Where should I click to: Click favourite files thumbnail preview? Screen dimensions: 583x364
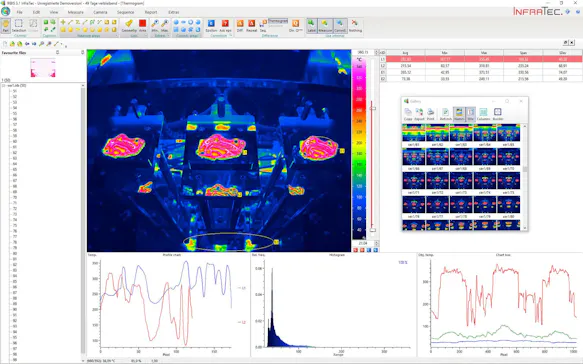pos(43,67)
